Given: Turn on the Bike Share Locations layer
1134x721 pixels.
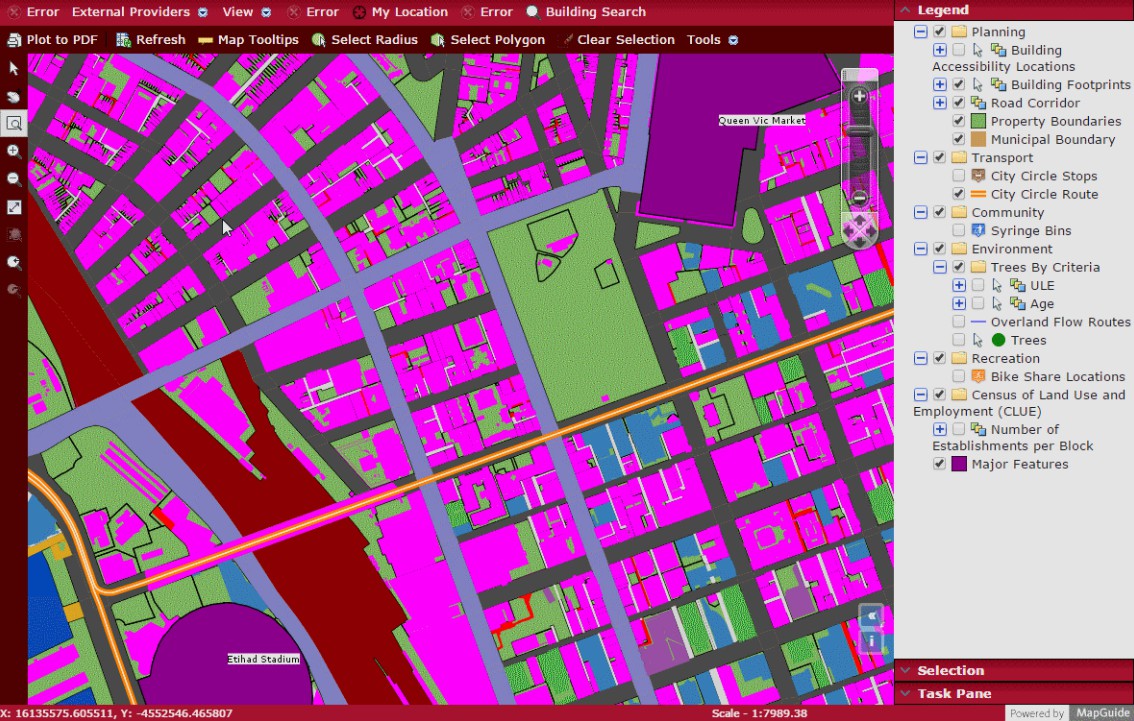Looking at the screenshot, I should click(x=958, y=376).
